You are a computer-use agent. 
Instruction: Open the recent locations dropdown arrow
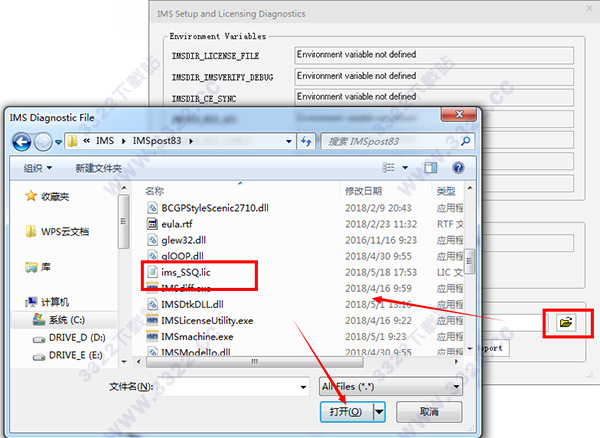tap(58, 142)
